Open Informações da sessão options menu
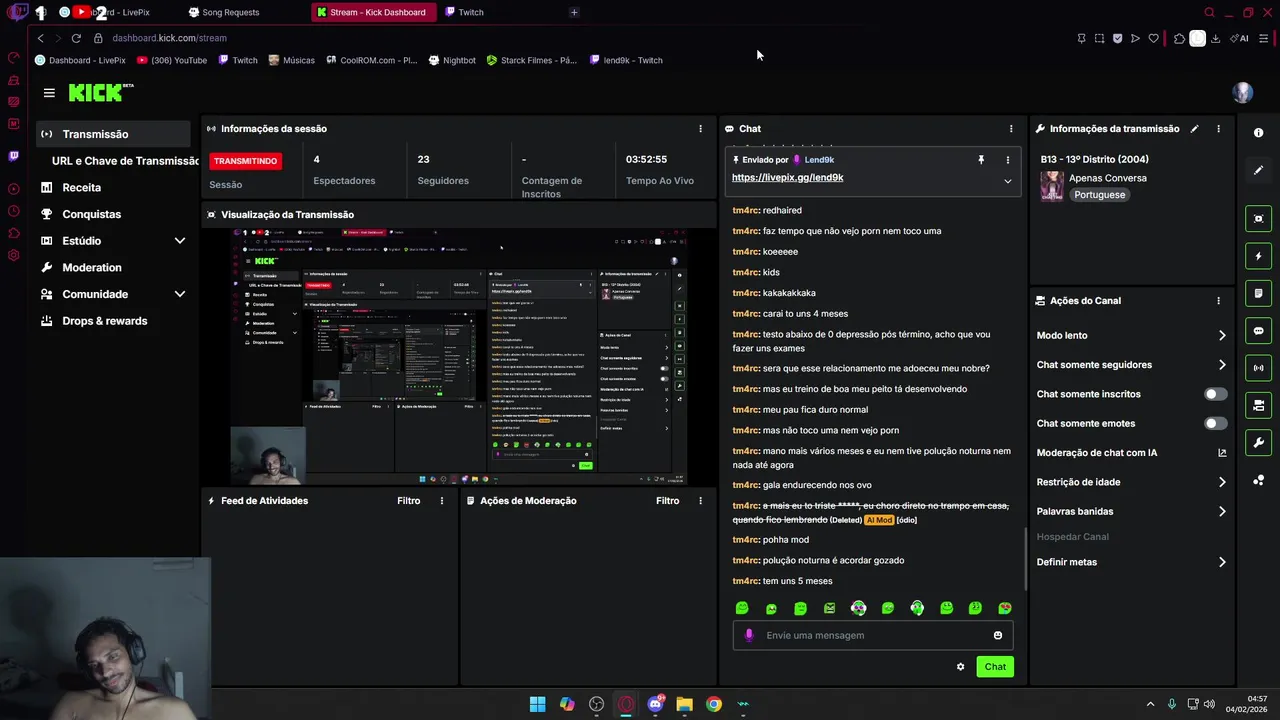 [x=700, y=129]
